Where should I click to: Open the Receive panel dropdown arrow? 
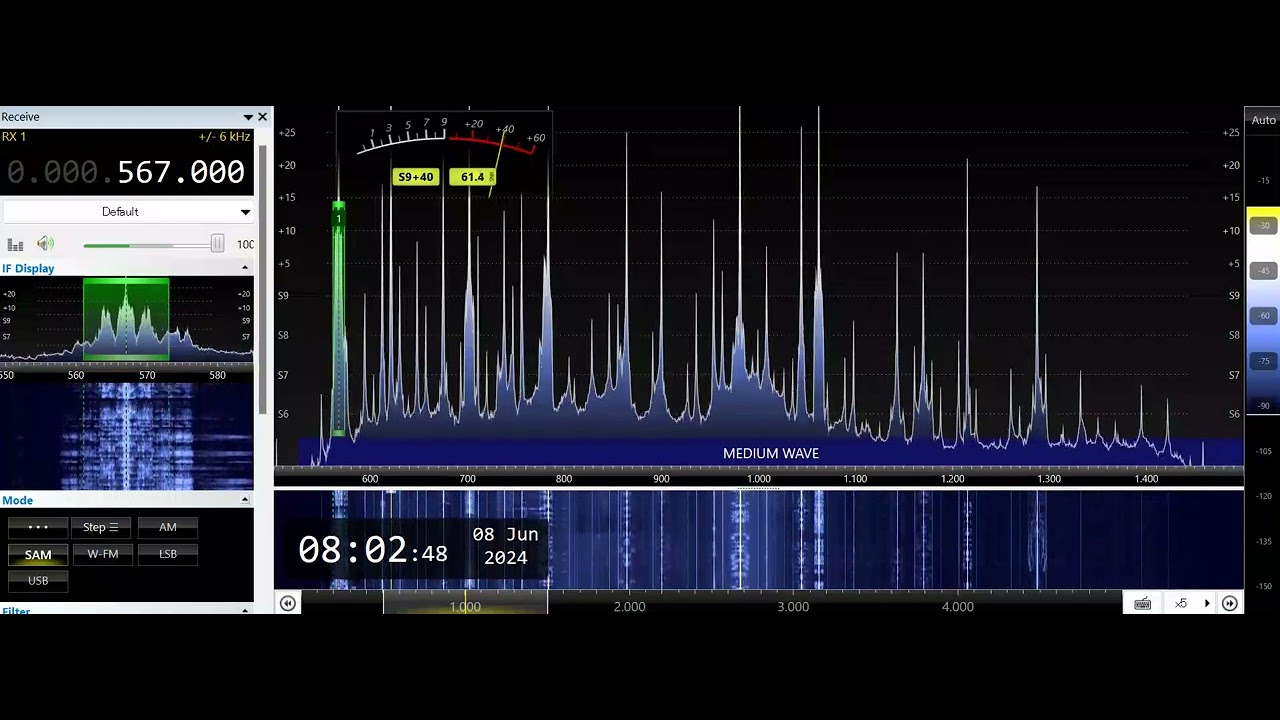248,117
